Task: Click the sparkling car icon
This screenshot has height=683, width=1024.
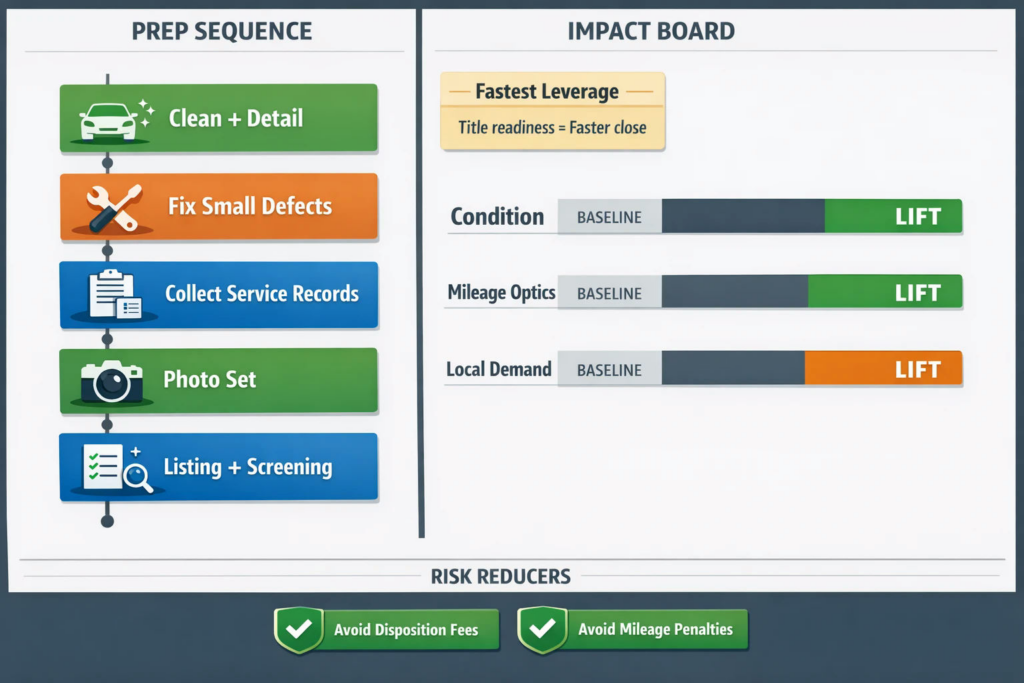Action: click(x=116, y=121)
